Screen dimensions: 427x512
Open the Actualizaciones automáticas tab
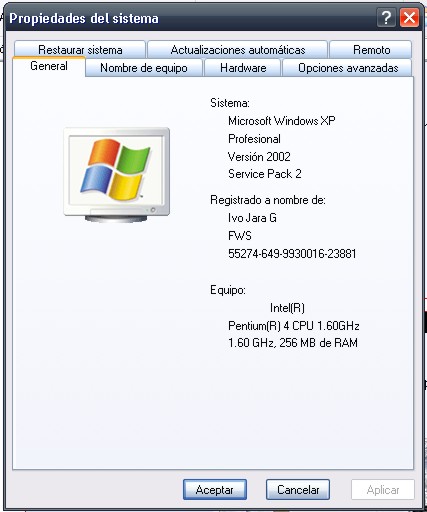[x=238, y=50]
